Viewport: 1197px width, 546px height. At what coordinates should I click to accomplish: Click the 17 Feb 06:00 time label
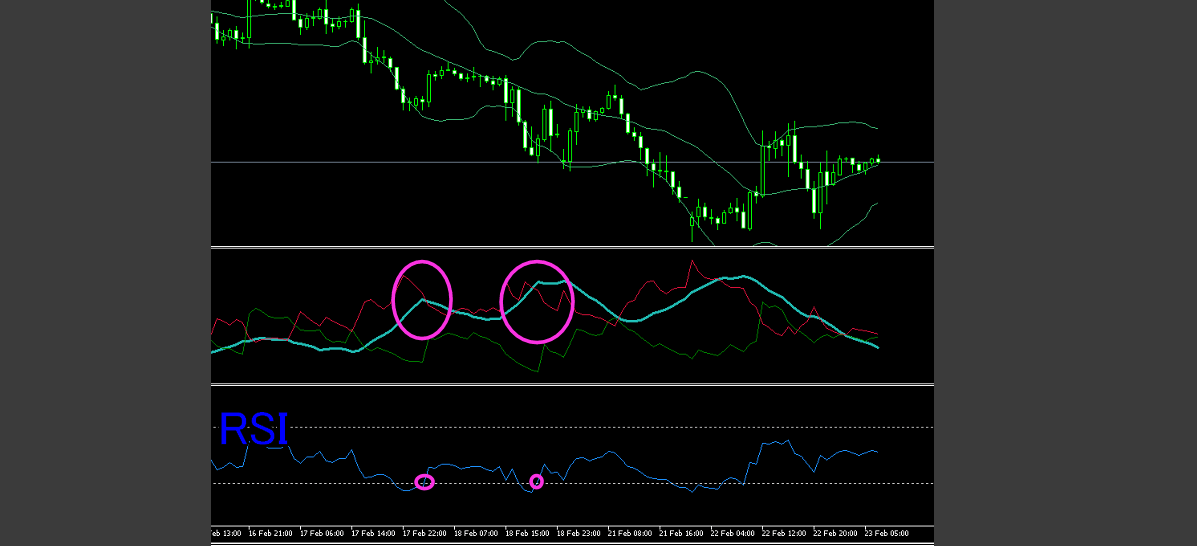click(321, 533)
